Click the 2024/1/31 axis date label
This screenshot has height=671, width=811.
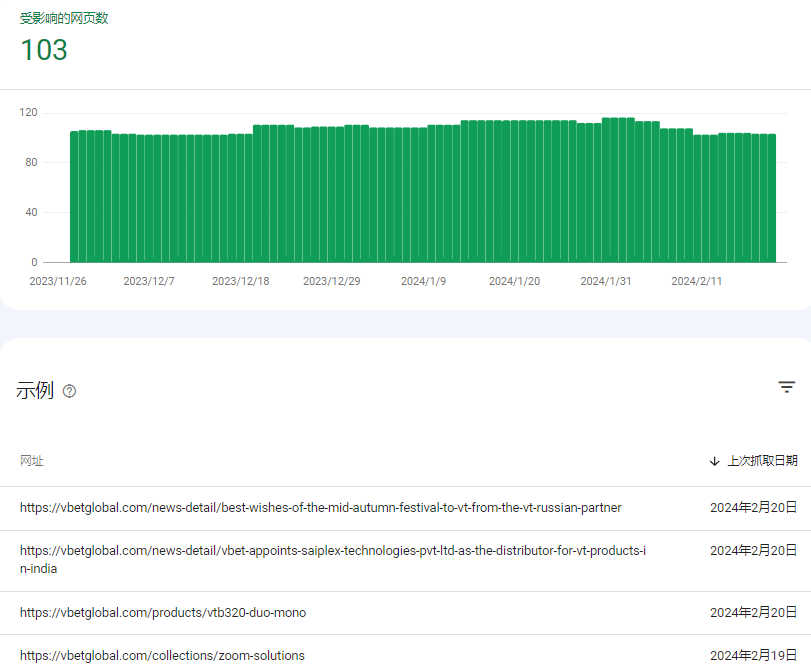(x=606, y=281)
